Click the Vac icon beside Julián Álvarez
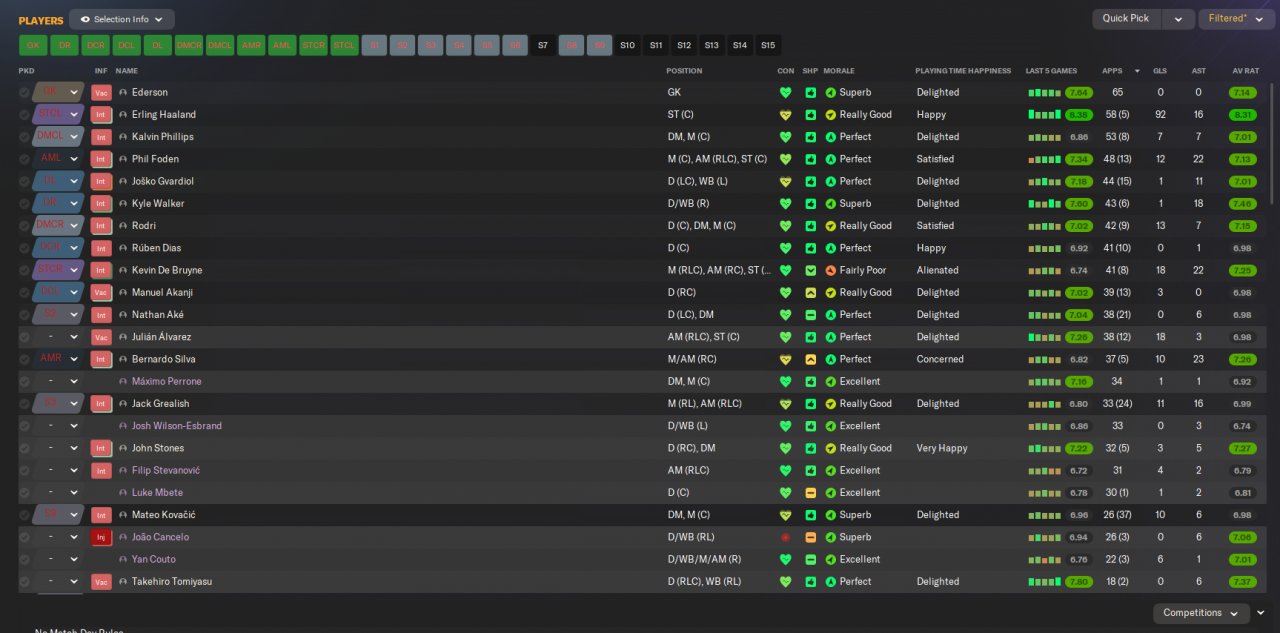Viewport: 1280px width, 633px height. (101, 337)
